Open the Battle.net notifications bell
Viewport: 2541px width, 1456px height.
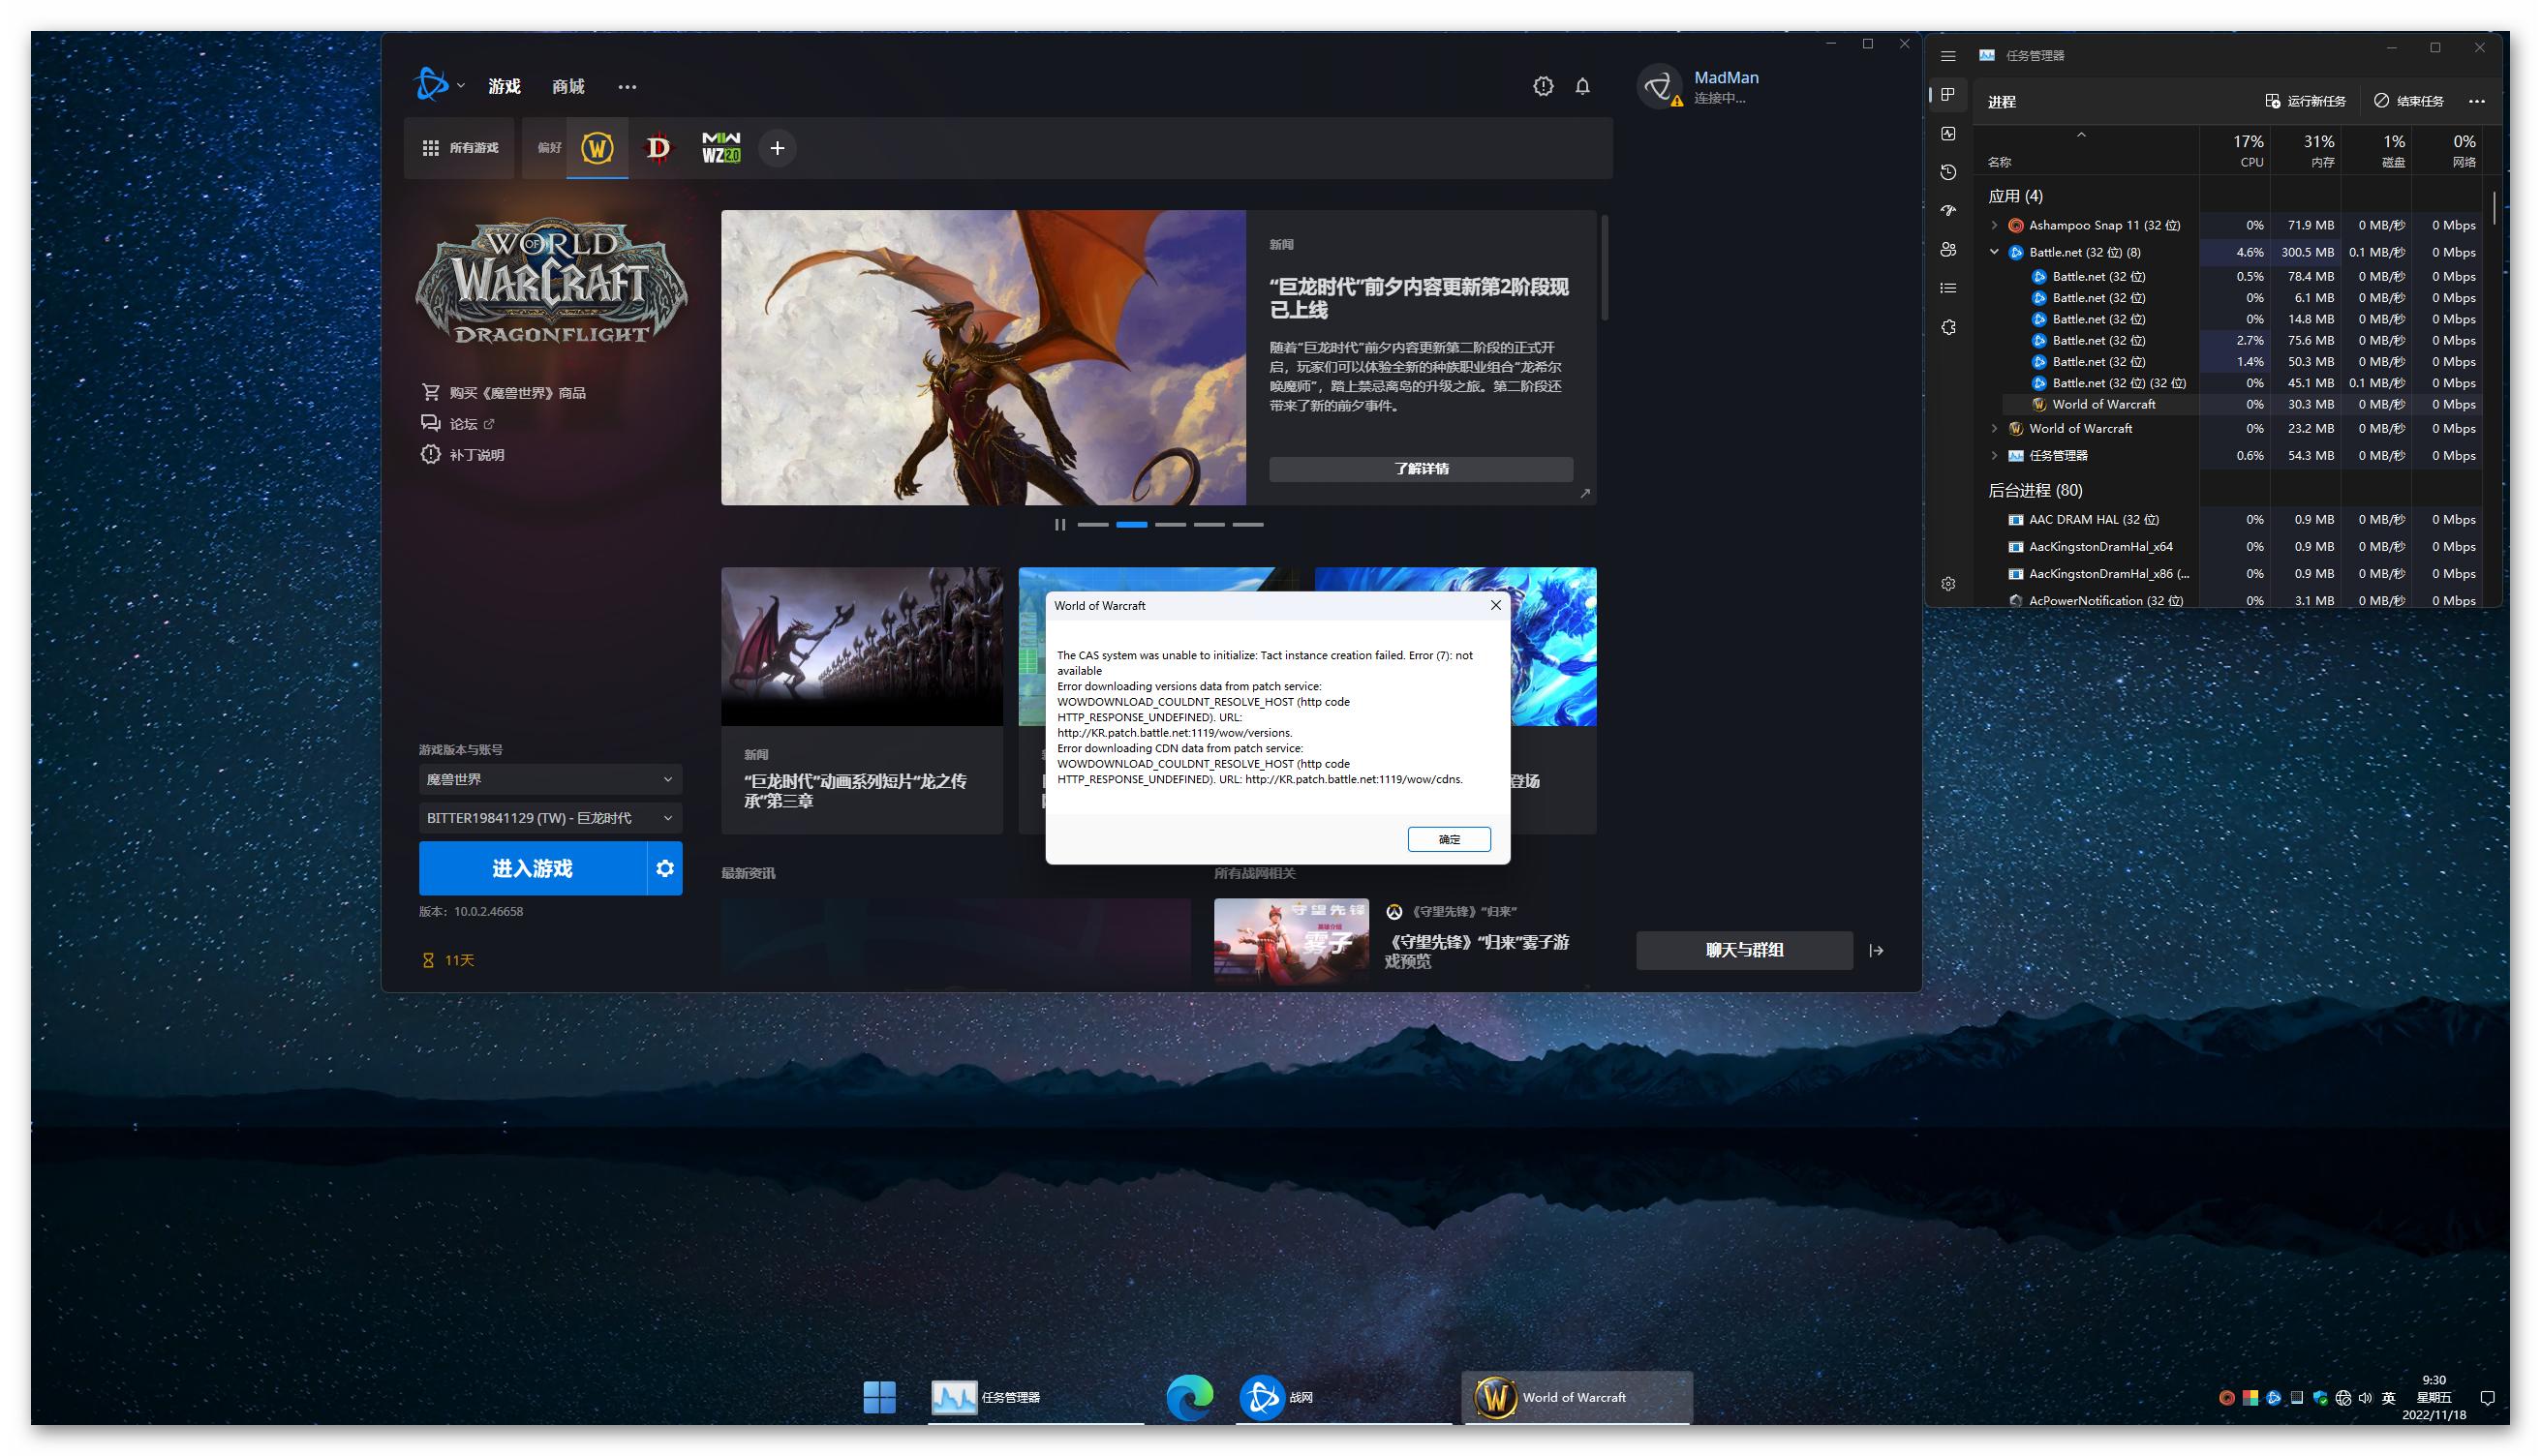point(1582,87)
